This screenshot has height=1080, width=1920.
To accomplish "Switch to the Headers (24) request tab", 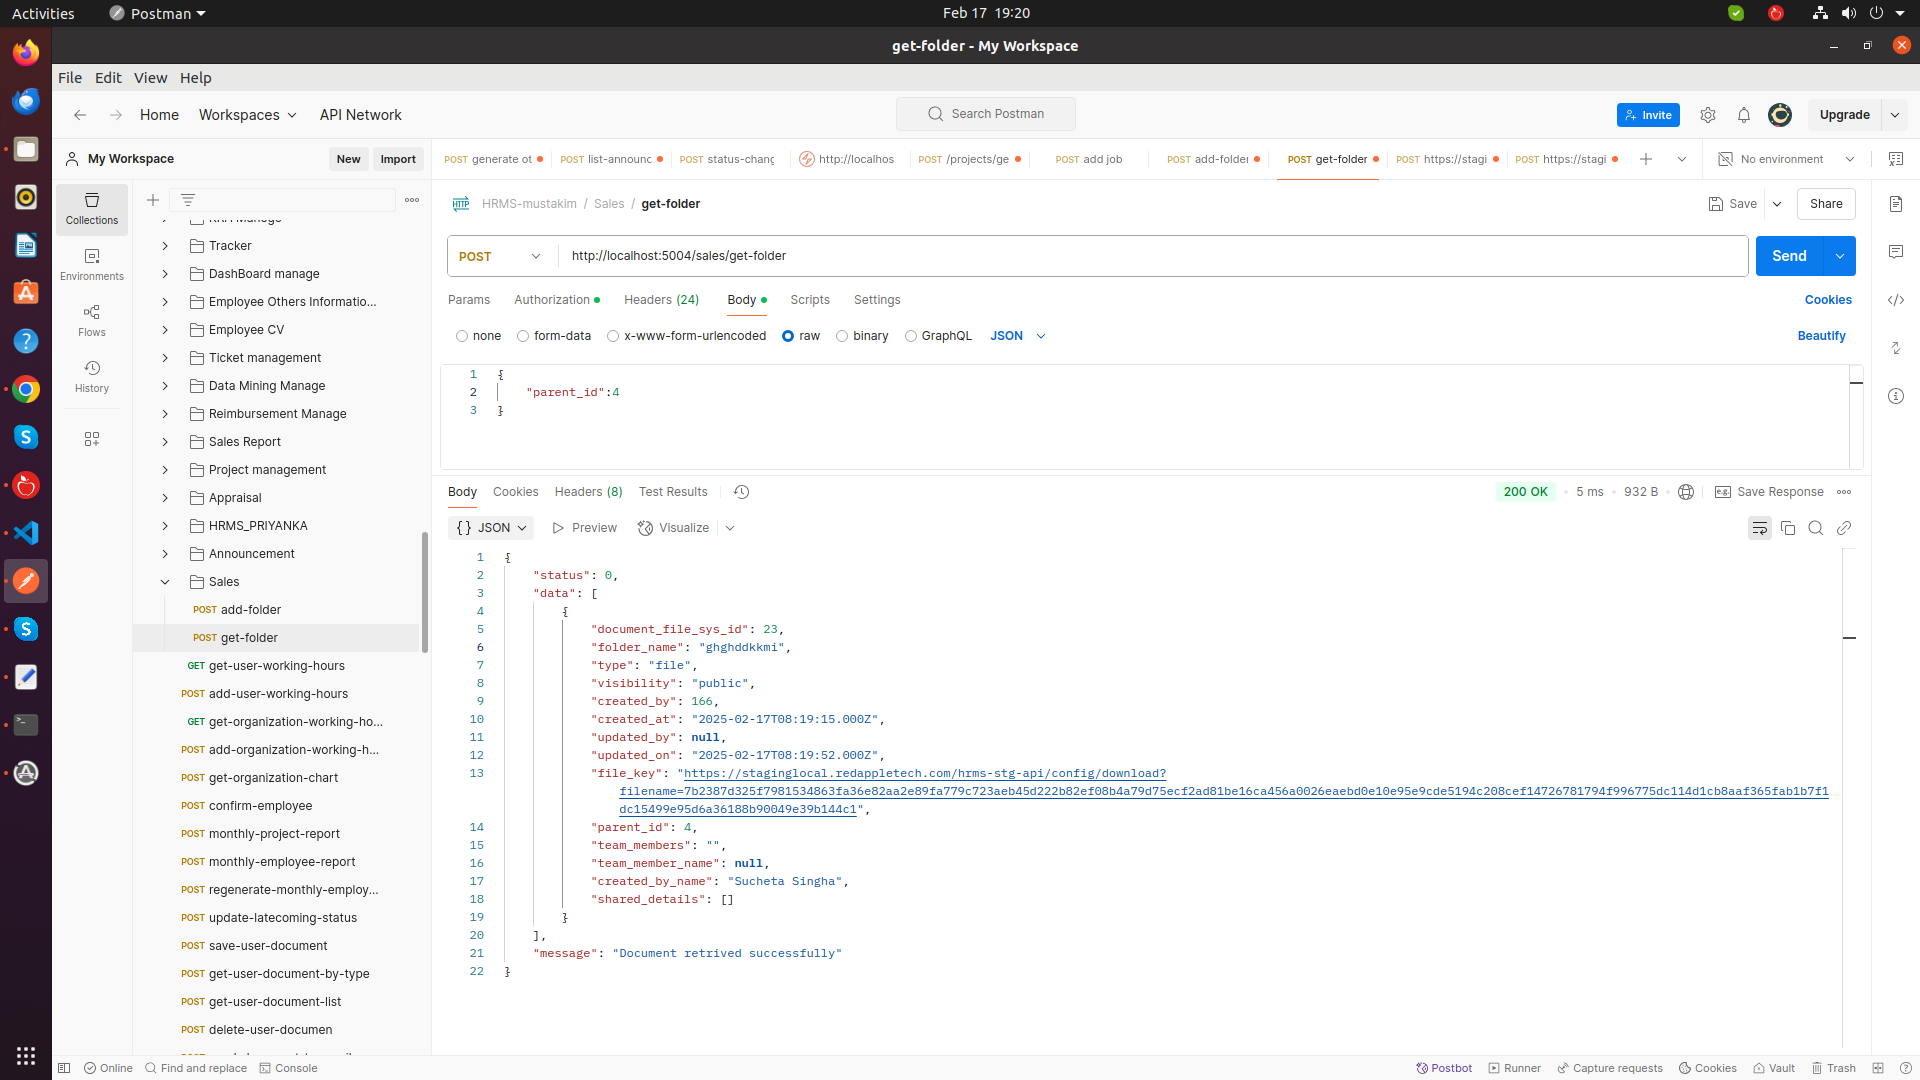I will [661, 300].
